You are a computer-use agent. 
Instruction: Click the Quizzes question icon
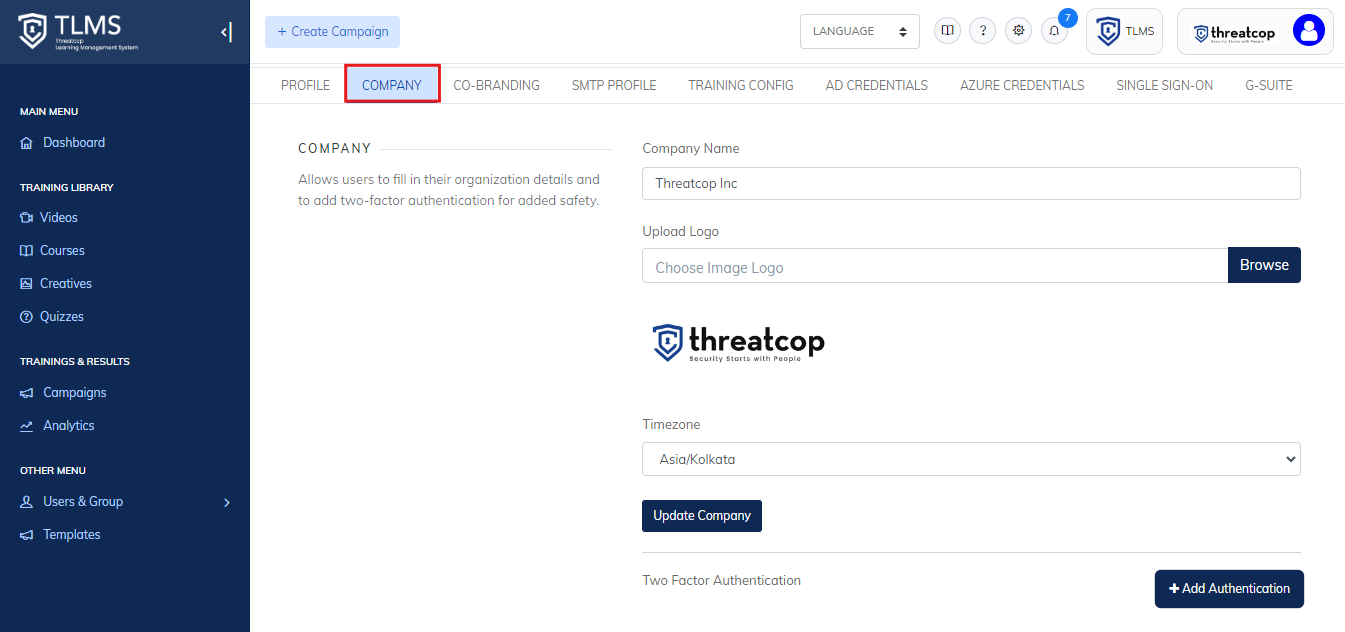pyautogui.click(x=26, y=317)
